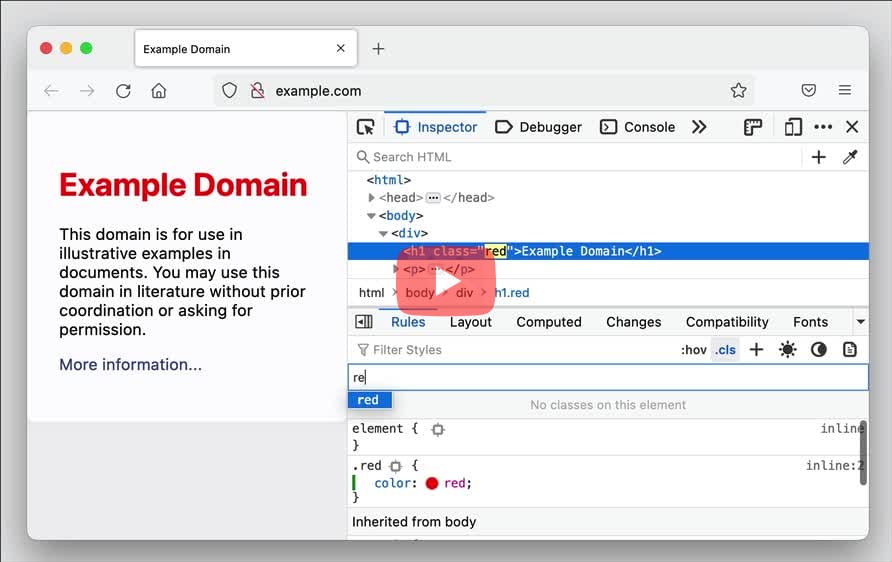Switch to the Console tab

coord(638,127)
